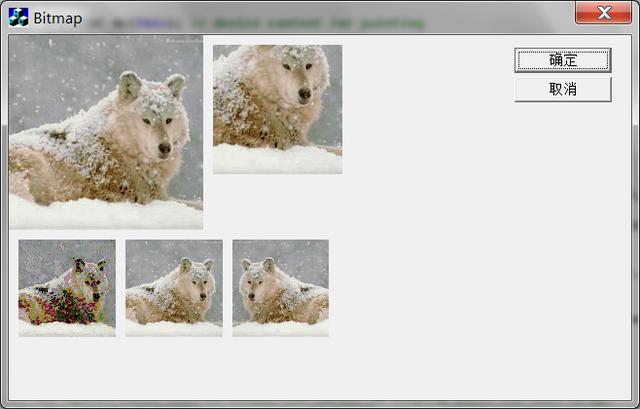Click the Bitmap application icon in title bar
This screenshot has width=640, height=409.
pyautogui.click(x=18, y=18)
